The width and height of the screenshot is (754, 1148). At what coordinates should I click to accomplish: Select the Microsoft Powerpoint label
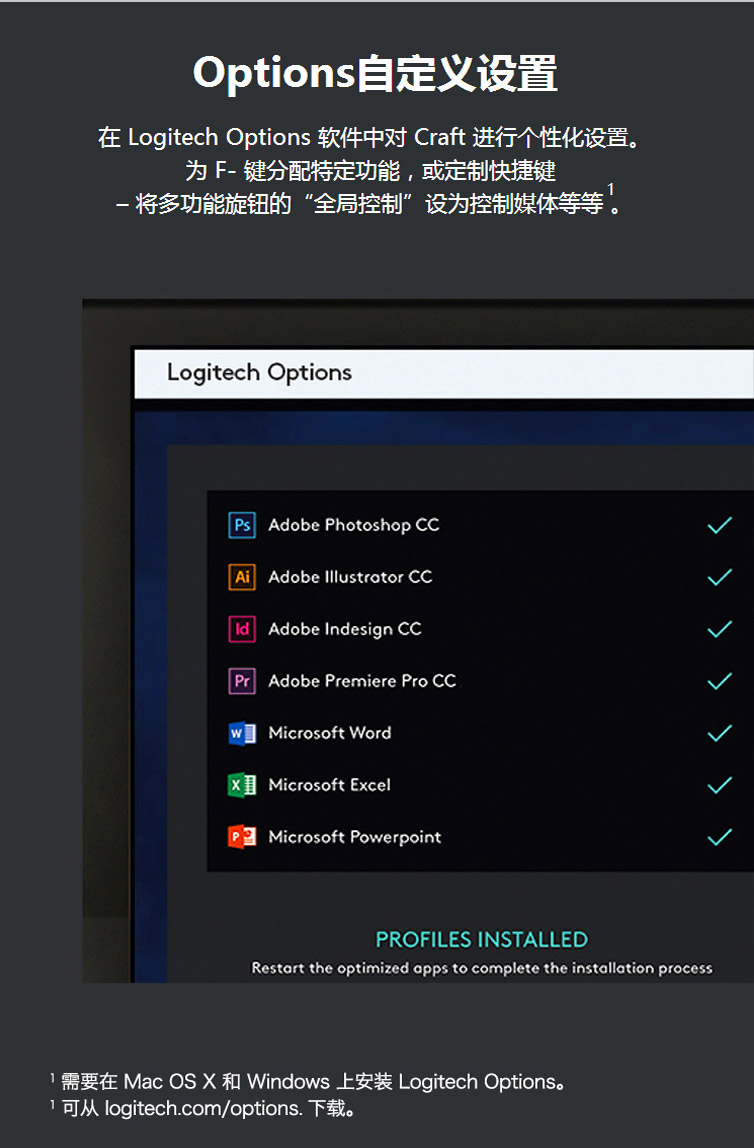coord(355,838)
